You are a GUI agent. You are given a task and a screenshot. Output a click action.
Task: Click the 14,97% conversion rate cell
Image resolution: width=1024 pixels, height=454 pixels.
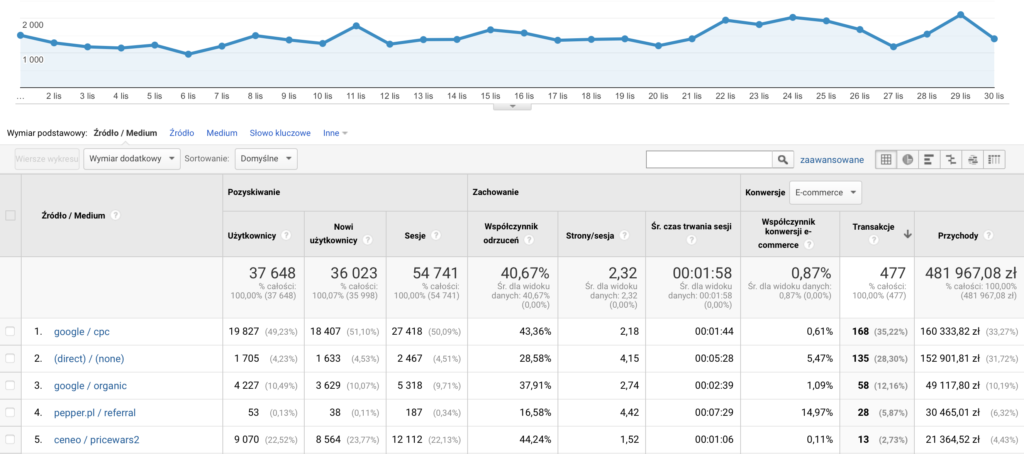pyautogui.click(x=816, y=413)
